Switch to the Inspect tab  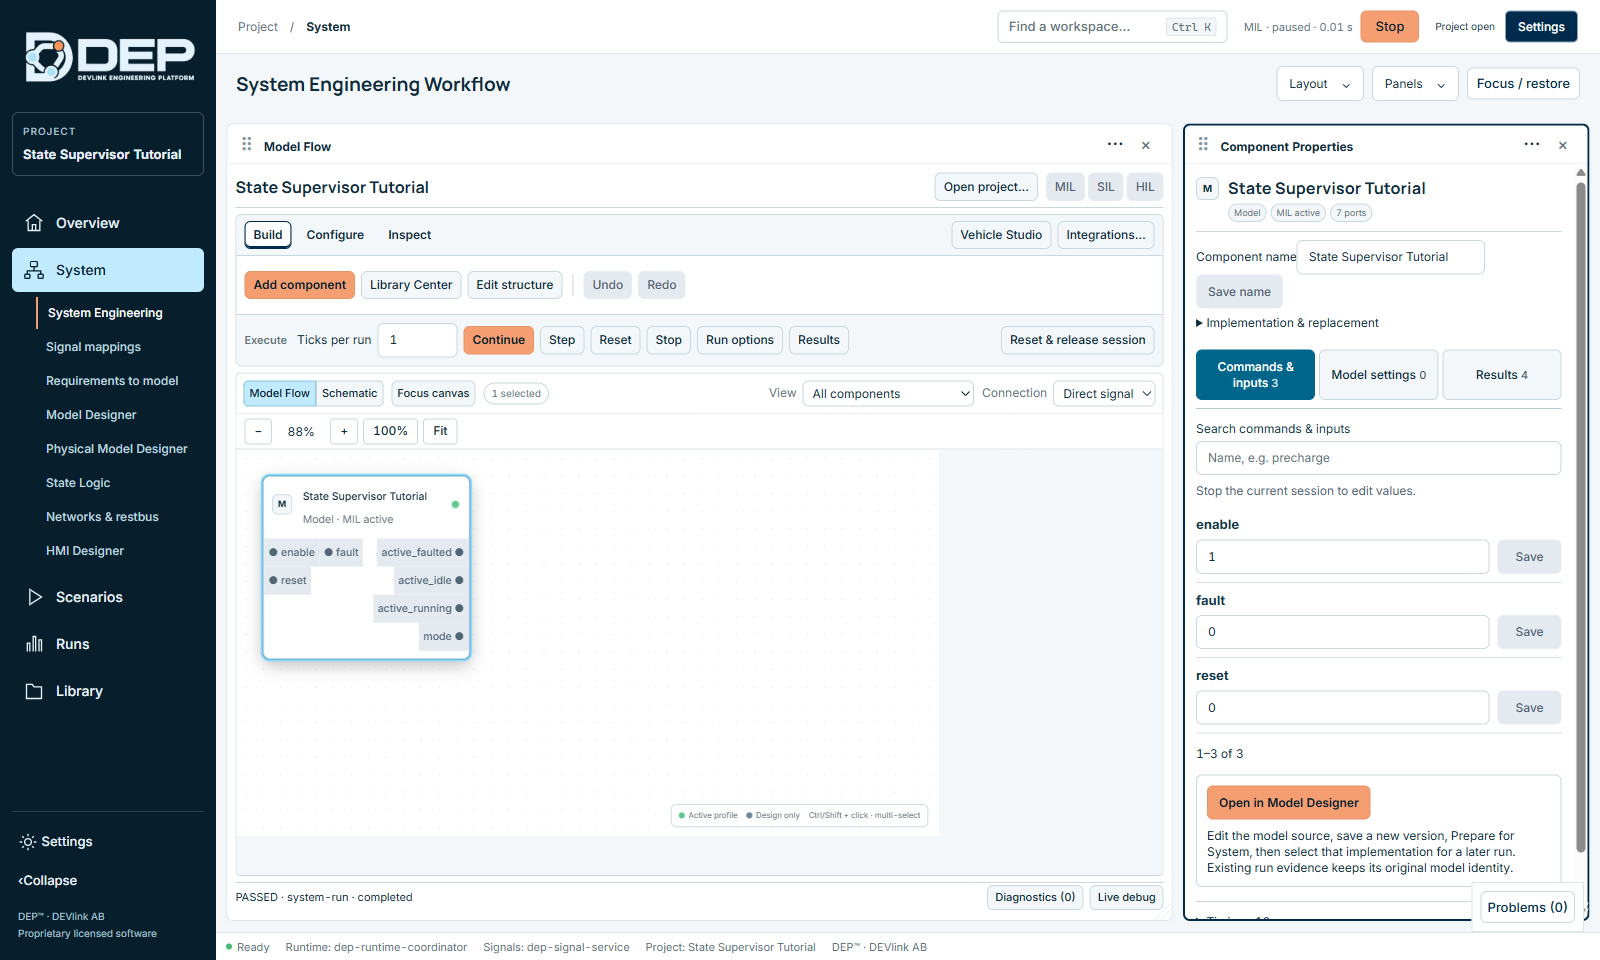410,235
